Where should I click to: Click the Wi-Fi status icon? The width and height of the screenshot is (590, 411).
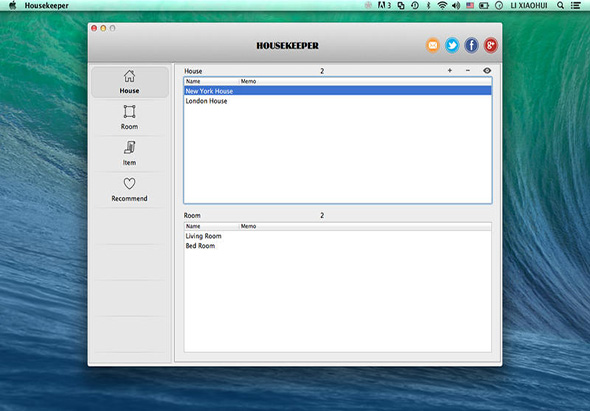tap(442, 5)
